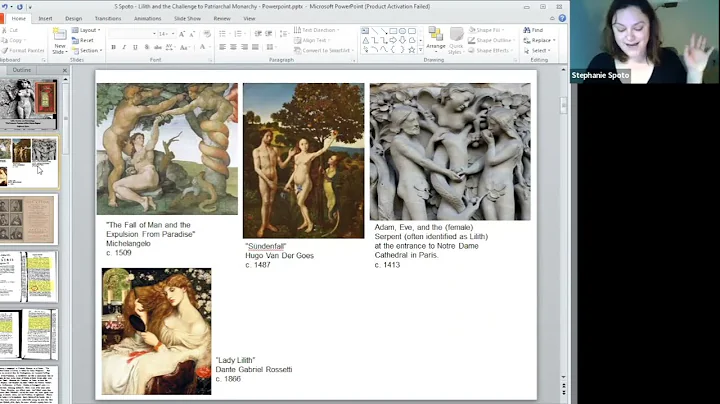Screen dimensions: 720x404
Task: Open Character Spacing dropdown
Action: tap(170, 47)
